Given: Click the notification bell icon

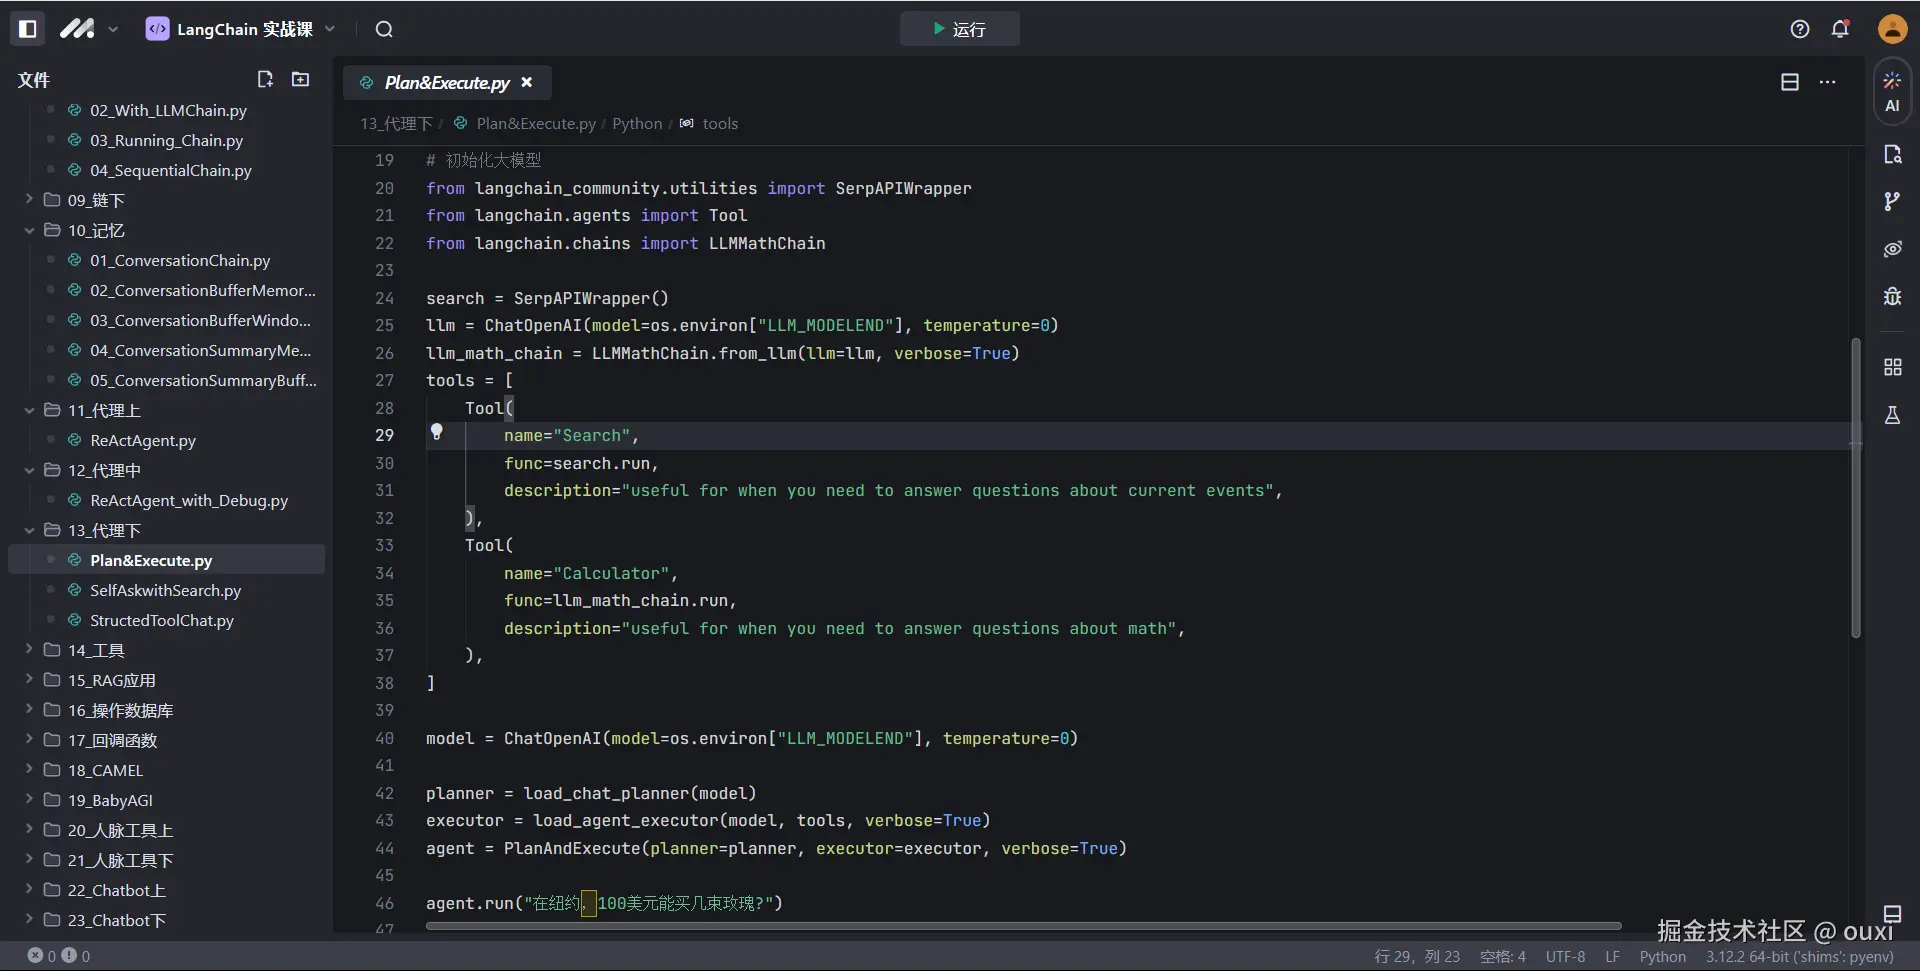Looking at the screenshot, I should (1840, 29).
